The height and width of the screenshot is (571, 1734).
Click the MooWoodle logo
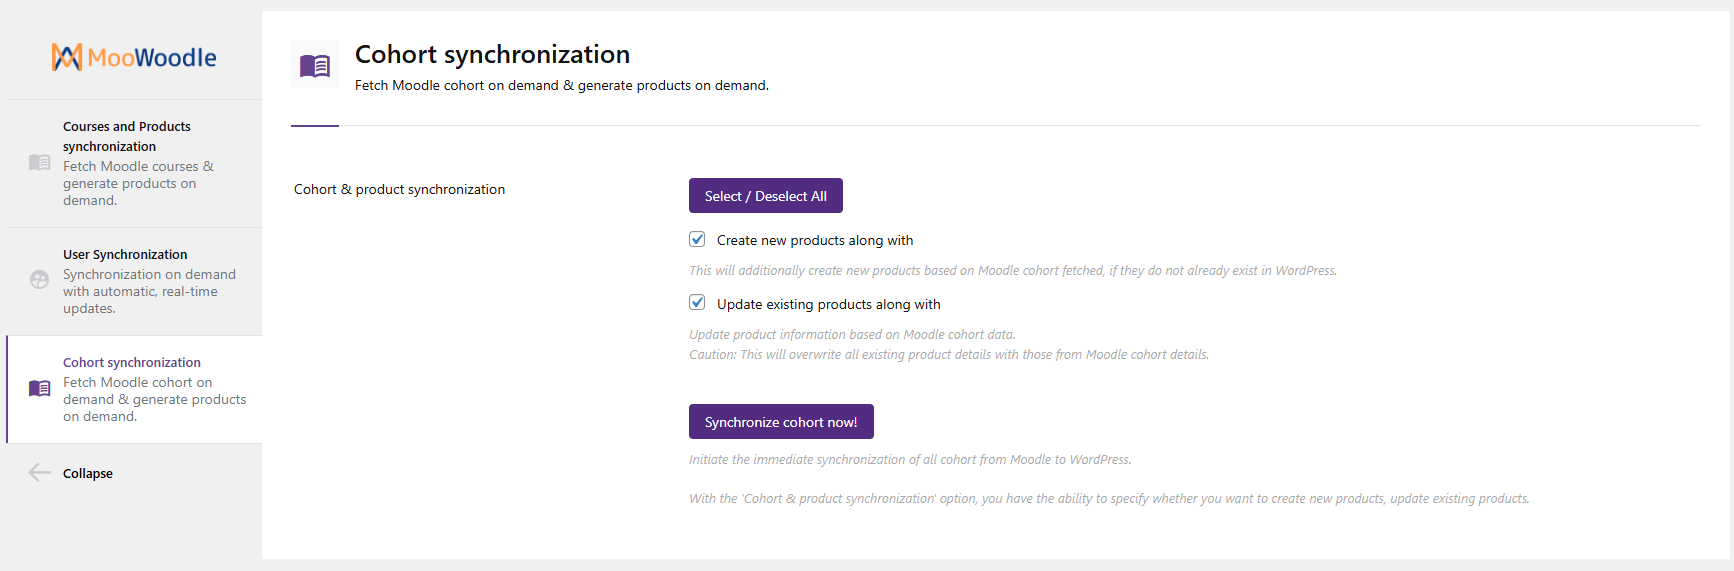(134, 57)
